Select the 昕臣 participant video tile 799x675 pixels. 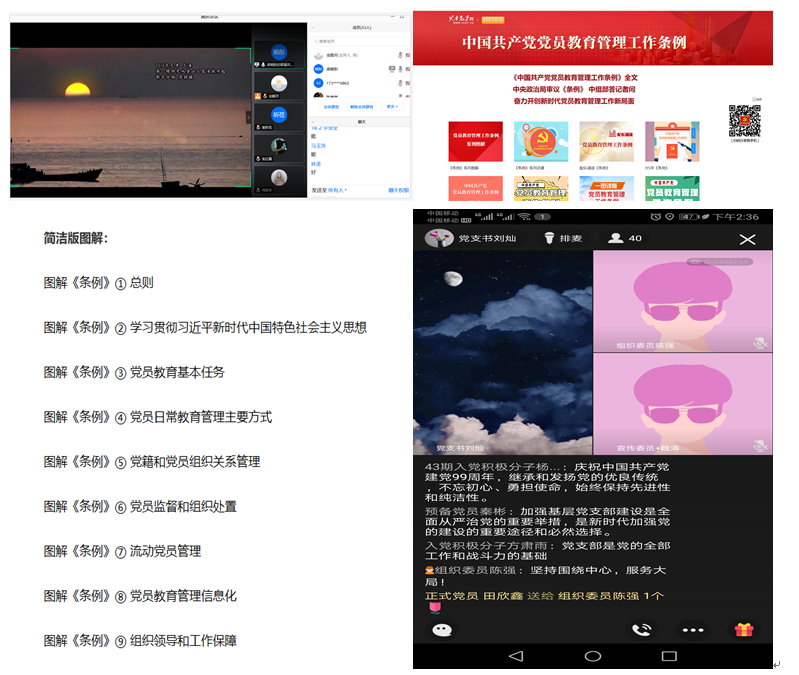pos(279,116)
